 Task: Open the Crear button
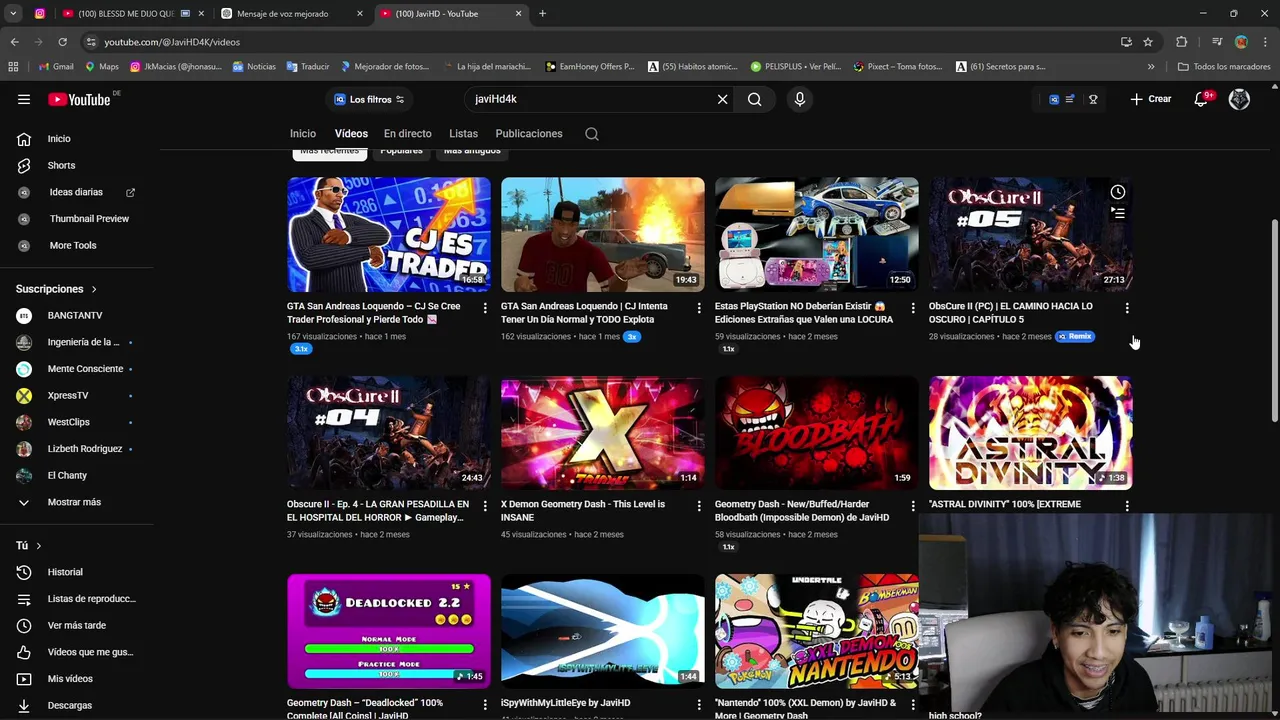click(x=1151, y=99)
